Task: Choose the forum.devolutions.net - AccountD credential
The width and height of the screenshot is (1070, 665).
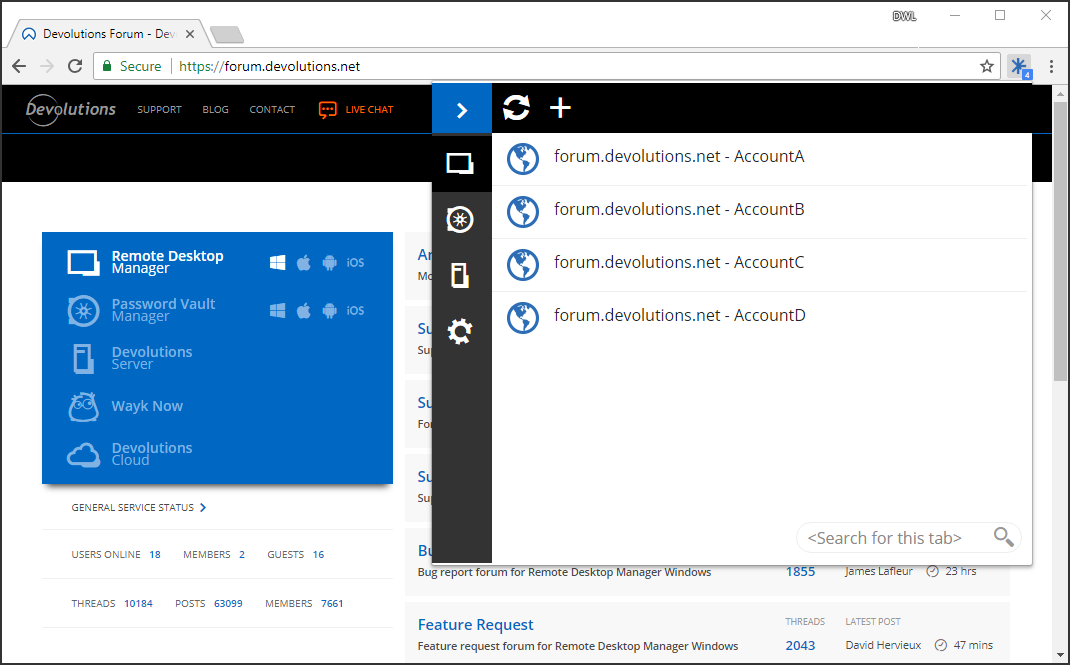Action: click(x=760, y=318)
